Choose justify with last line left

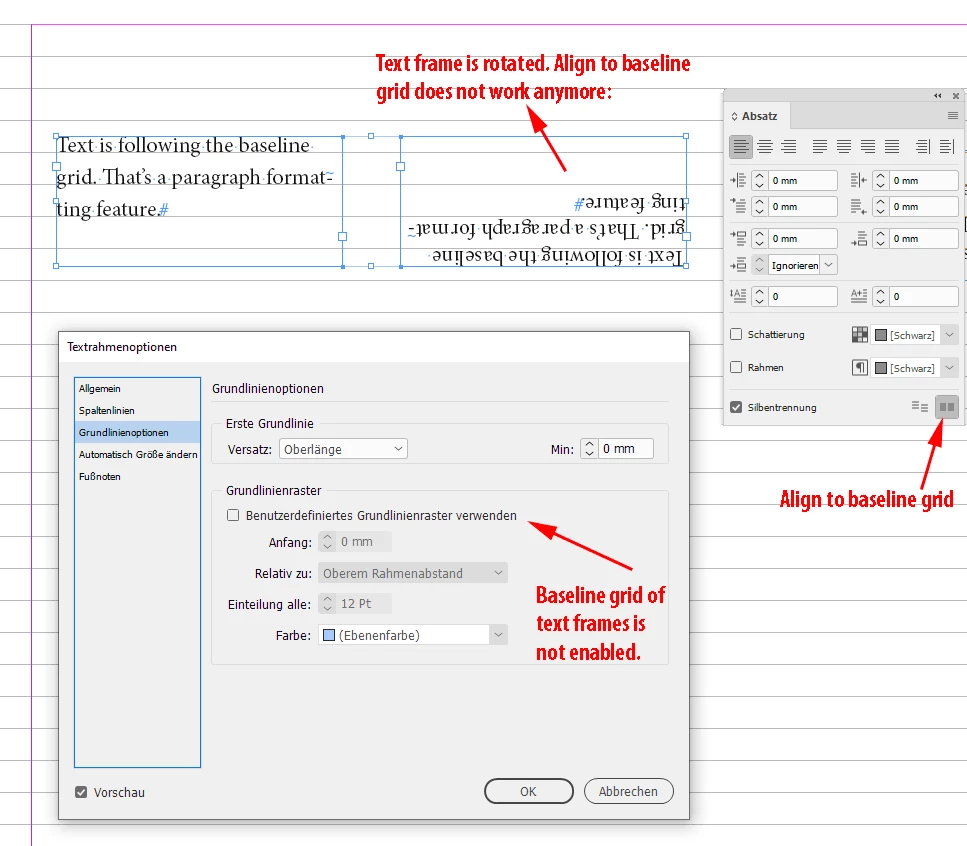(x=820, y=147)
